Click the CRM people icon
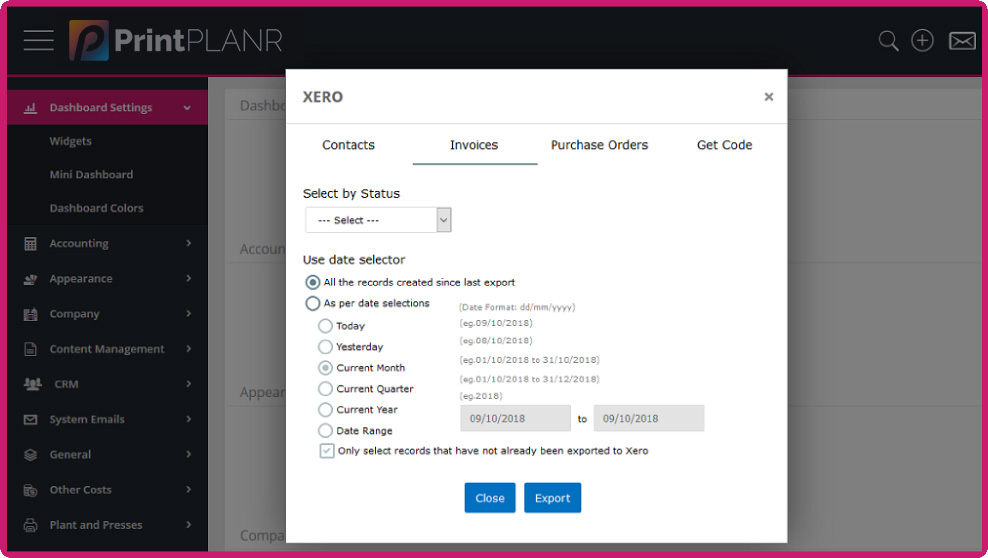The image size is (988, 558). coord(32,384)
